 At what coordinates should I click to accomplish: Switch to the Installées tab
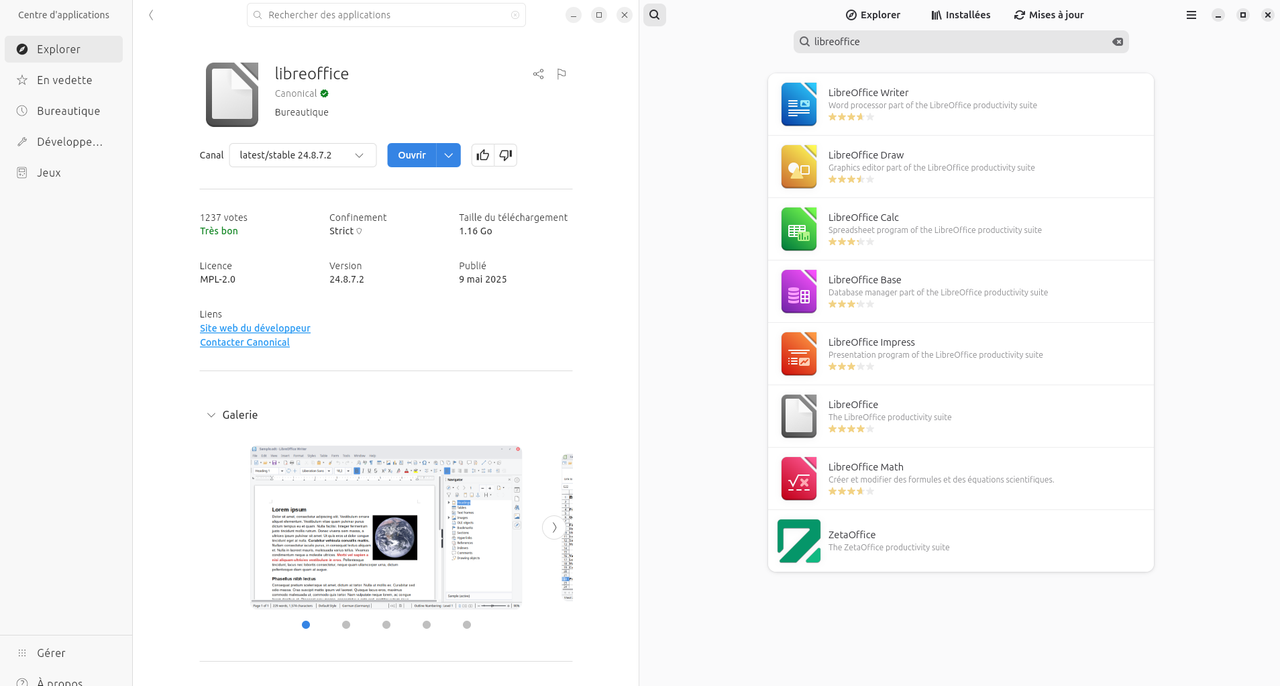tap(960, 15)
